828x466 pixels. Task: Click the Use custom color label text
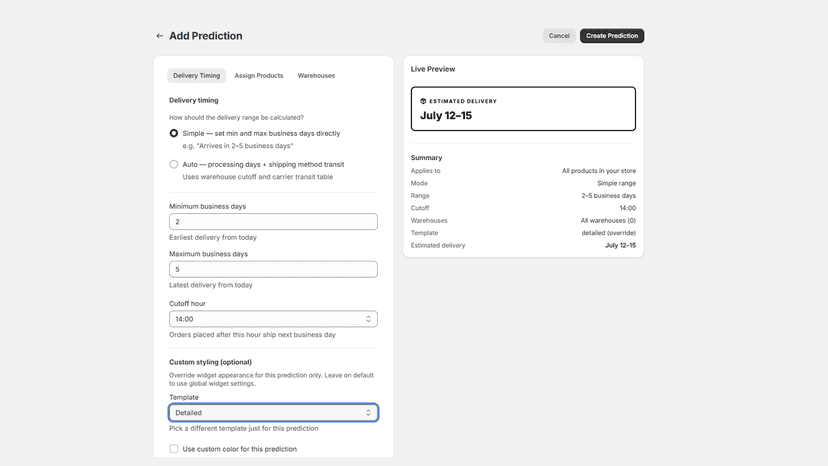point(239,449)
